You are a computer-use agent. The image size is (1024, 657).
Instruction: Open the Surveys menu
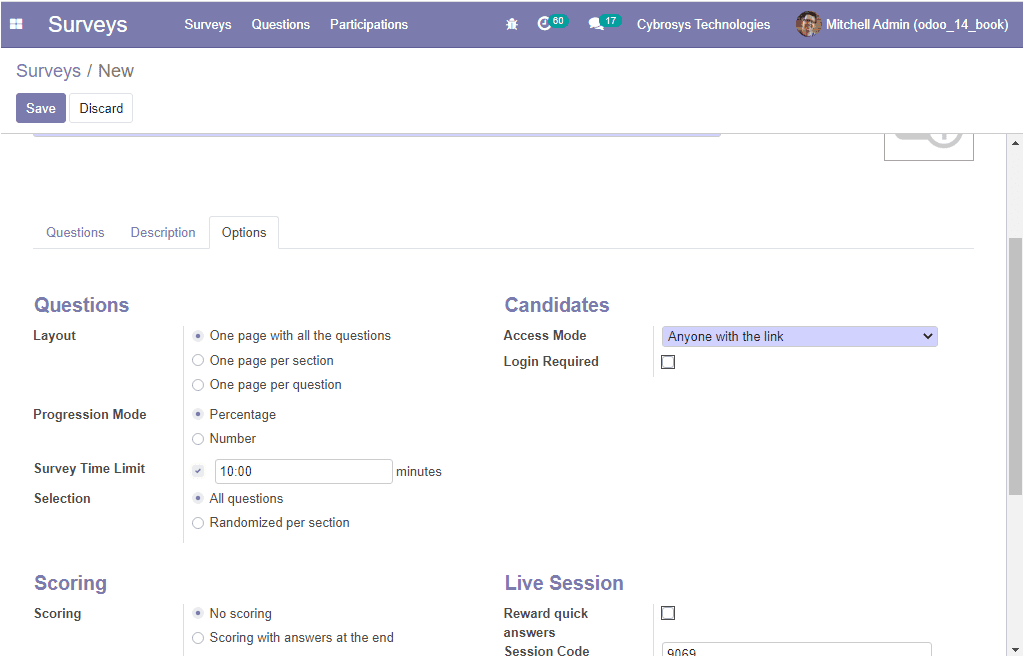(x=208, y=24)
